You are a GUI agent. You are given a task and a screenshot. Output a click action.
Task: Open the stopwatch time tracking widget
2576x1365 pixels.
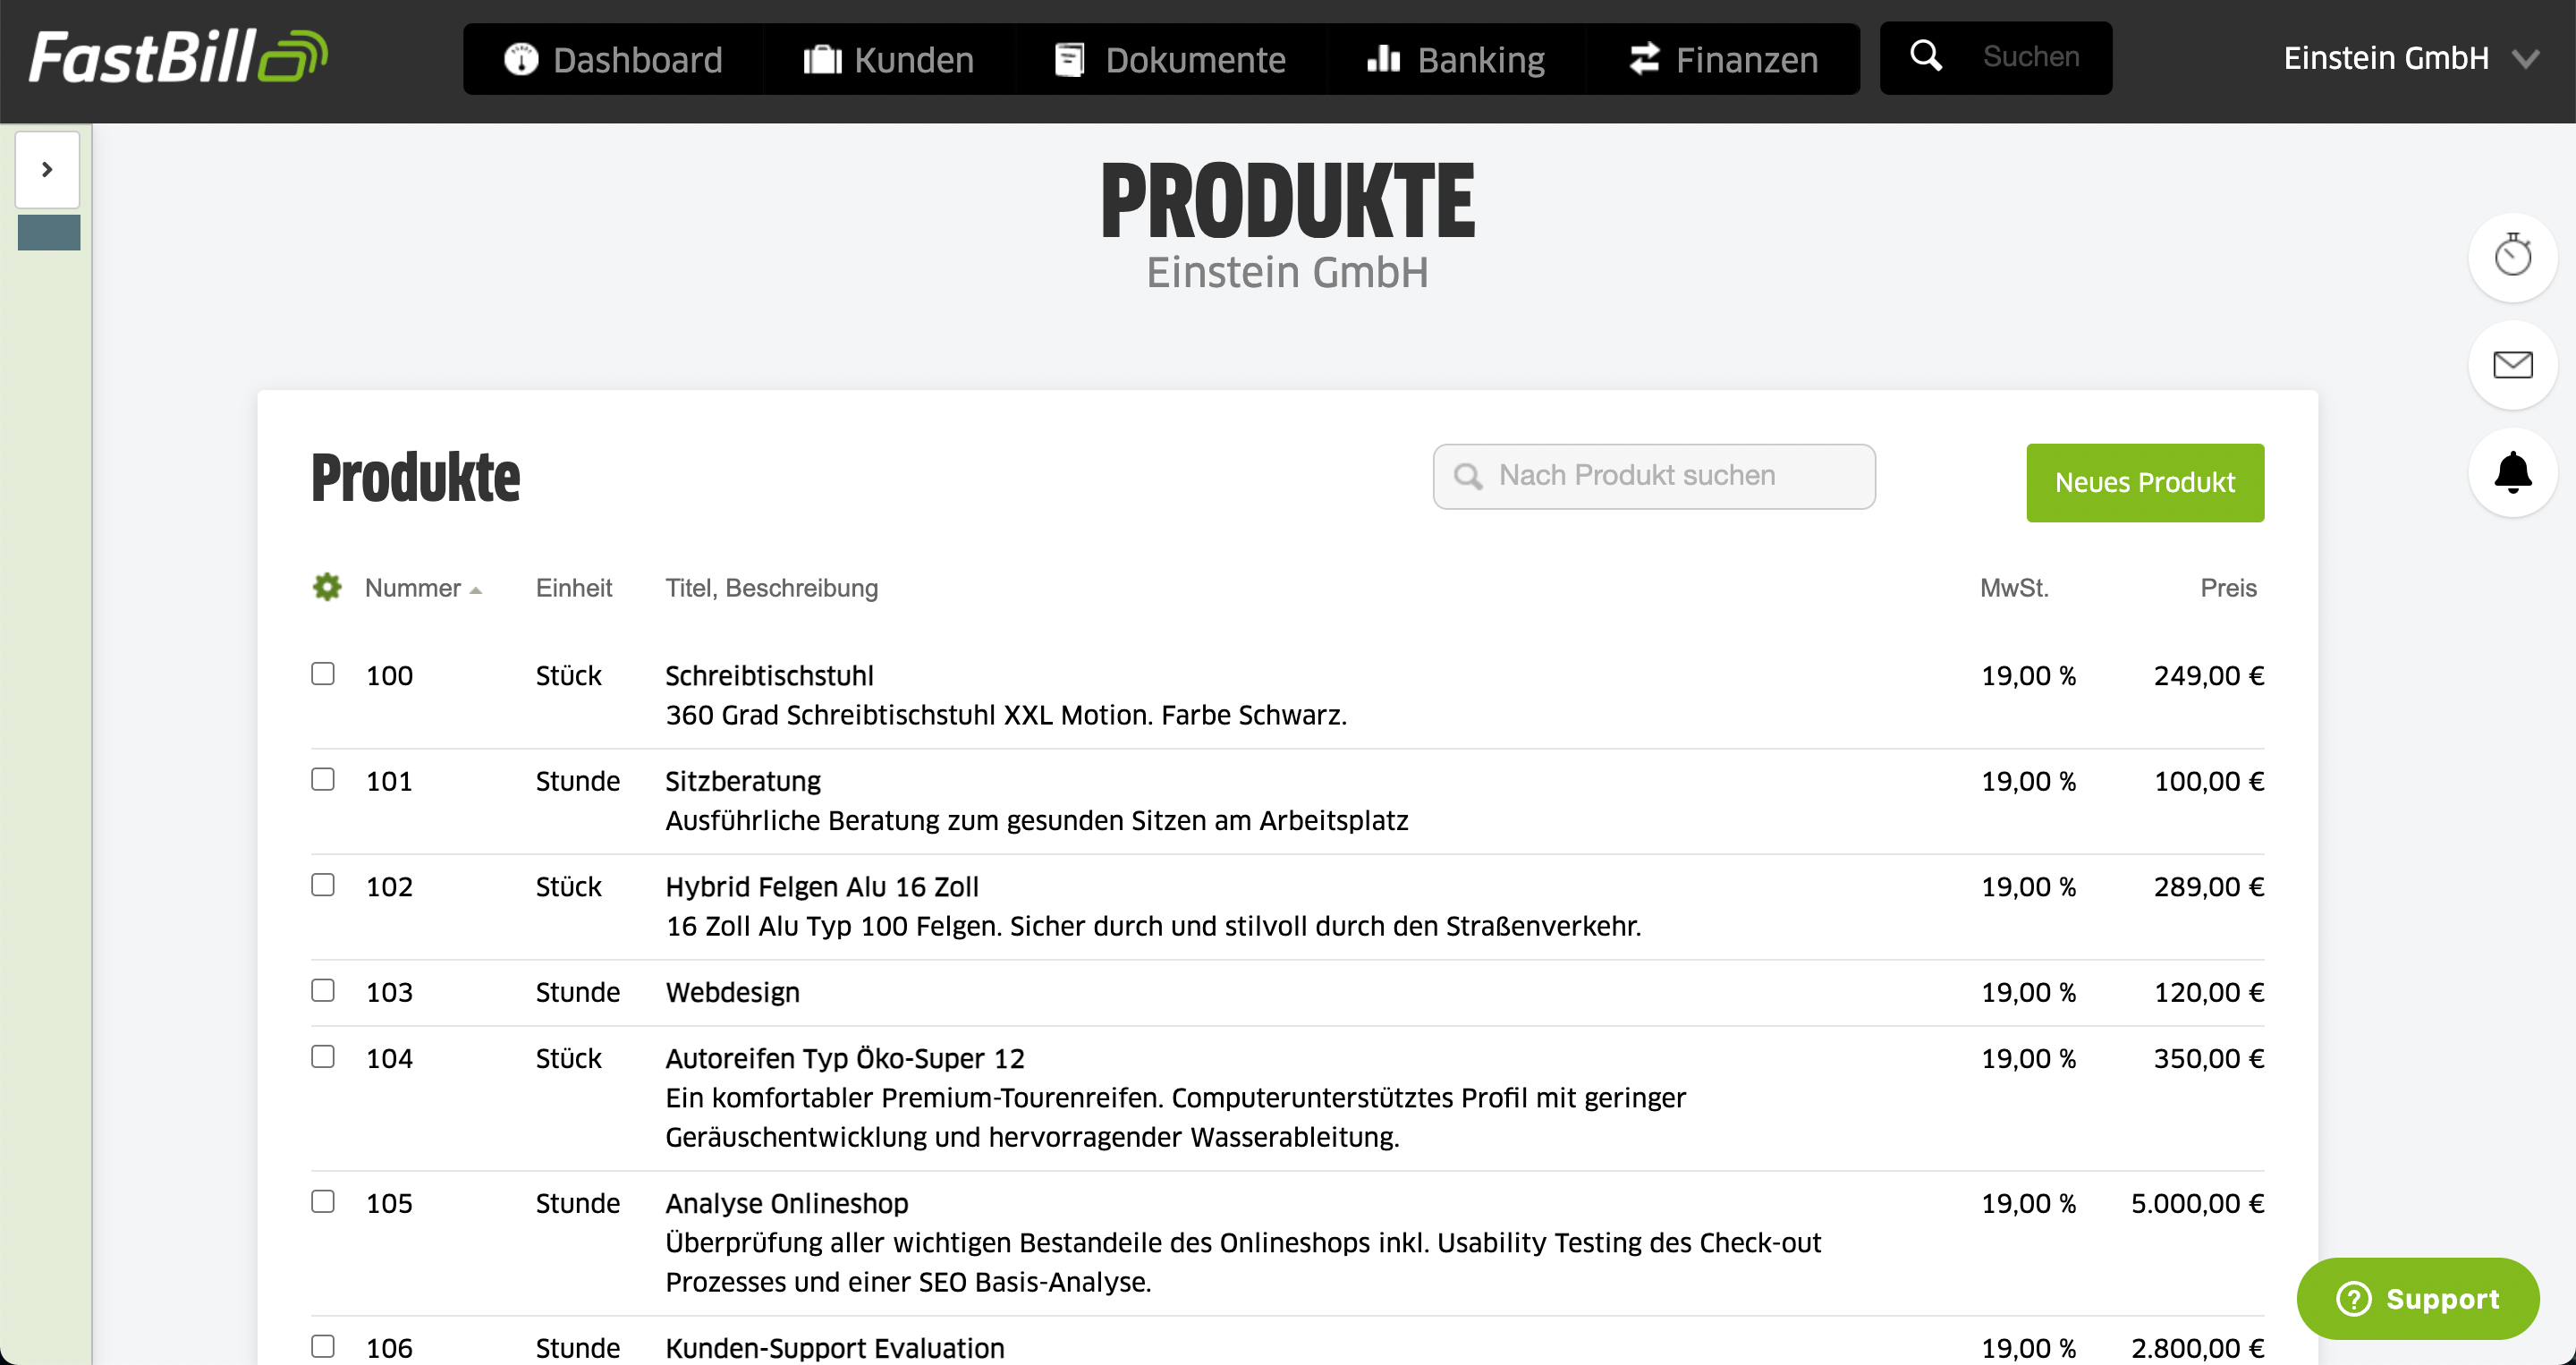[x=2512, y=257]
